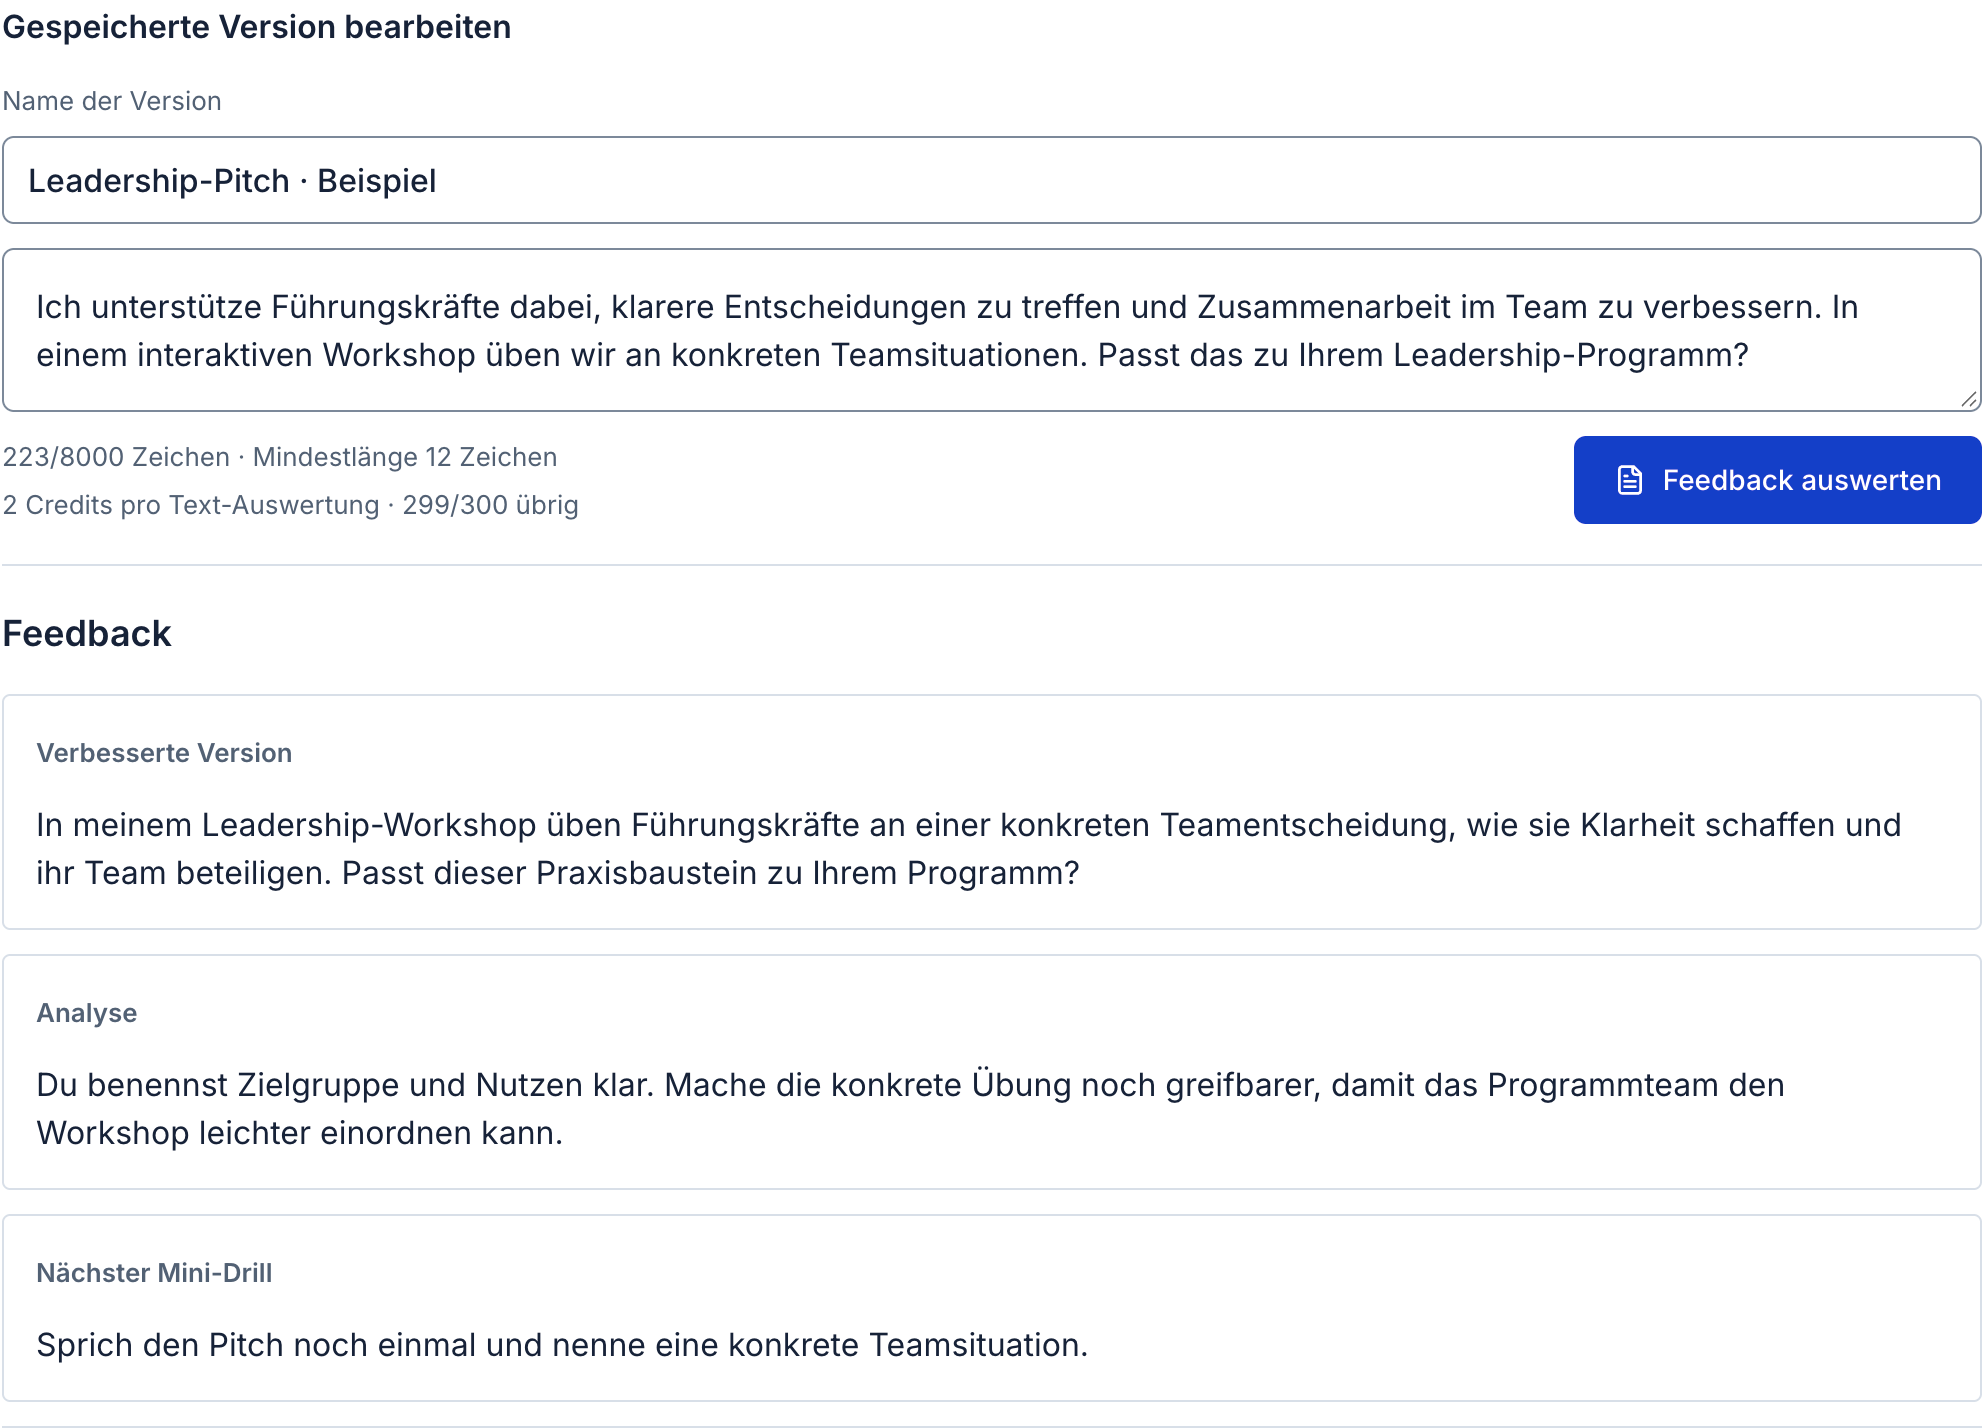Image resolution: width=1984 pixels, height=1428 pixels.
Task: Click the drill text 'Sprich den Pitch noch einmal'
Action: click(562, 1345)
